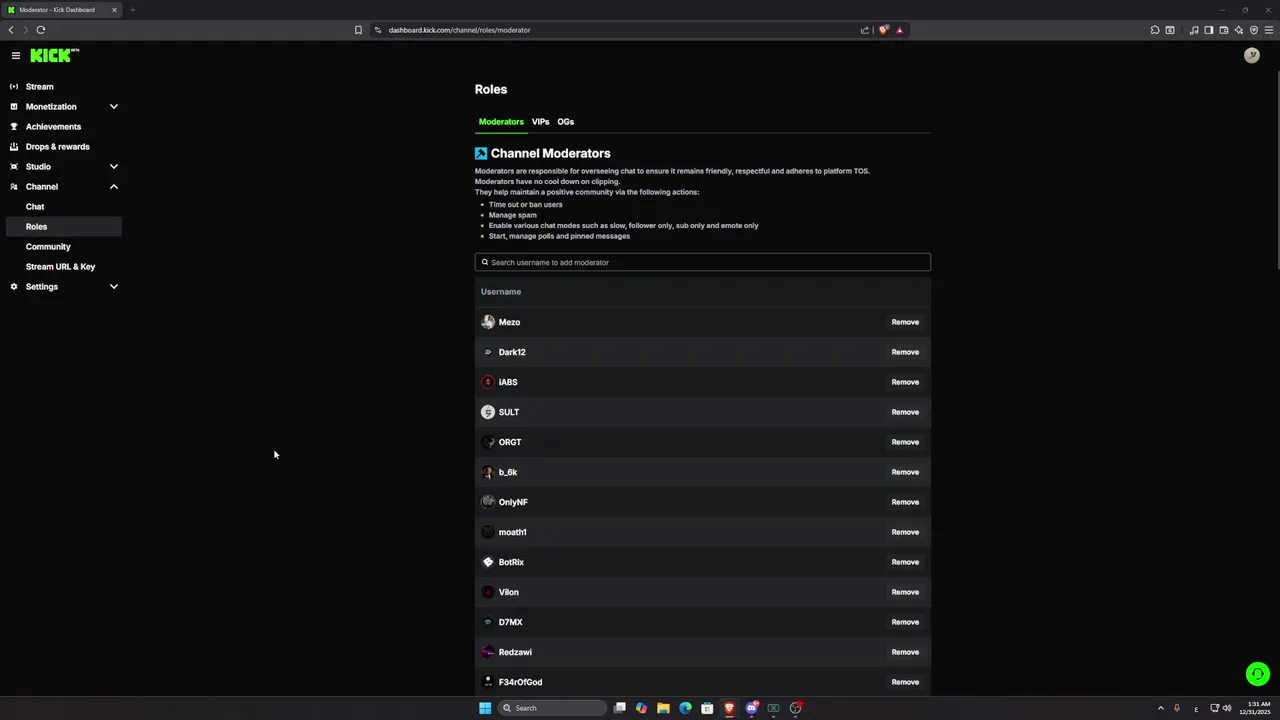
Task: Open Discord from the taskbar
Action: 751,708
